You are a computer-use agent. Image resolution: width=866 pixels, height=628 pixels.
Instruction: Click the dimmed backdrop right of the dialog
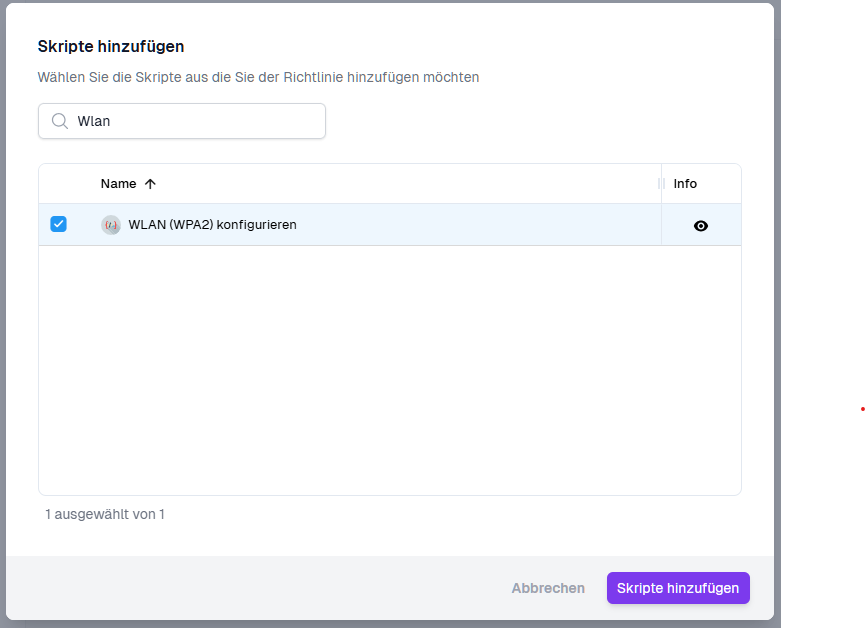click(x=777, y=300)
